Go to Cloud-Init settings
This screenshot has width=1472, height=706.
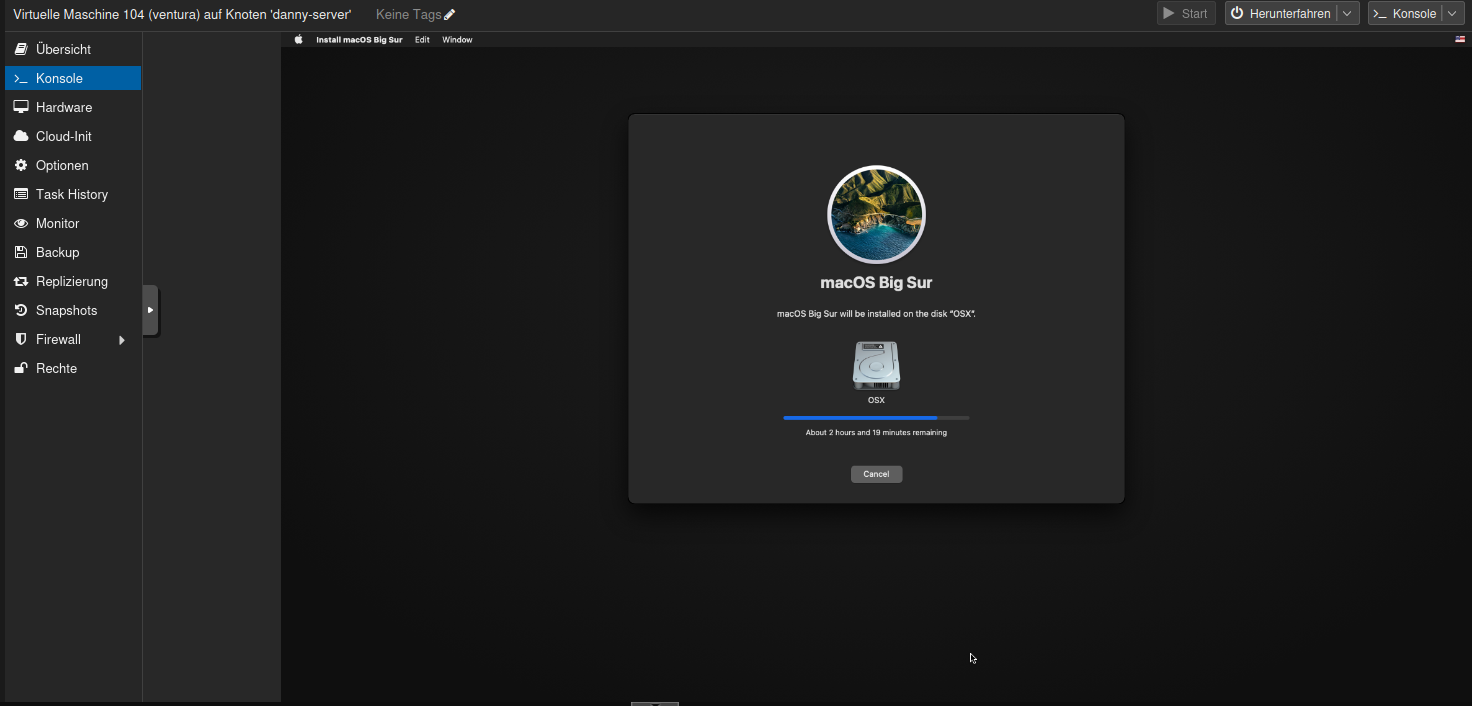click(73, 136)
